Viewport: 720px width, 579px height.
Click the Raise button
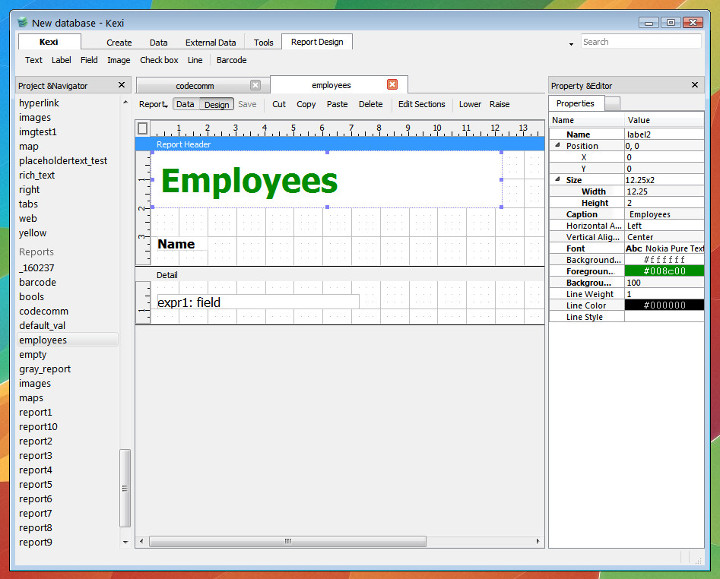click(x=499, y=104)
